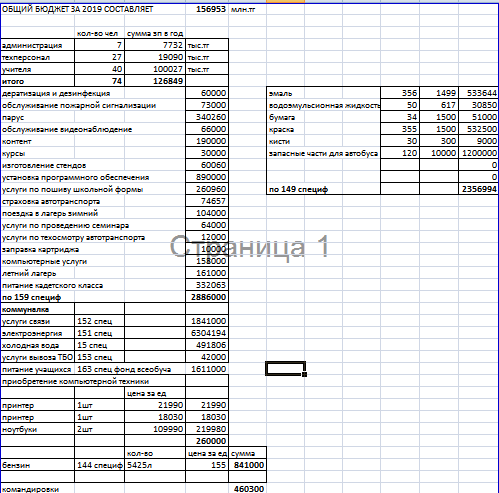
Task: Select бензин sum 841000
Action: (x=247, y=465)
